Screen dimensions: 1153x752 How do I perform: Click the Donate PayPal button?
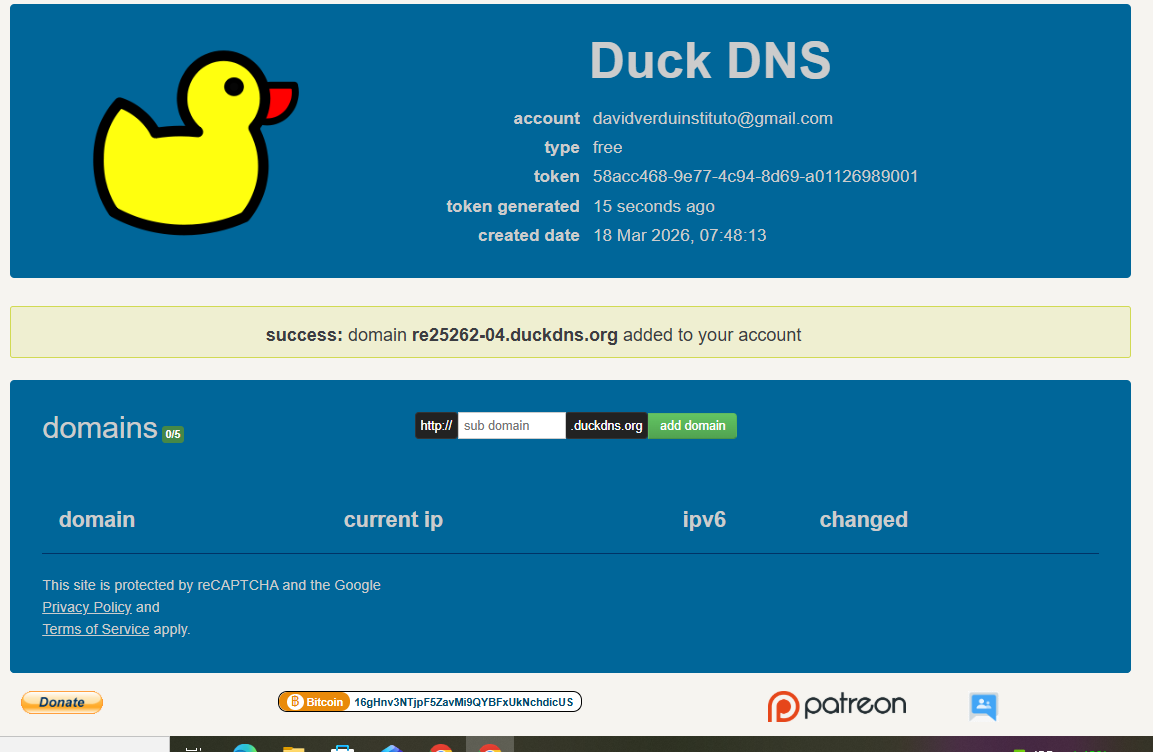click(62, 702)
